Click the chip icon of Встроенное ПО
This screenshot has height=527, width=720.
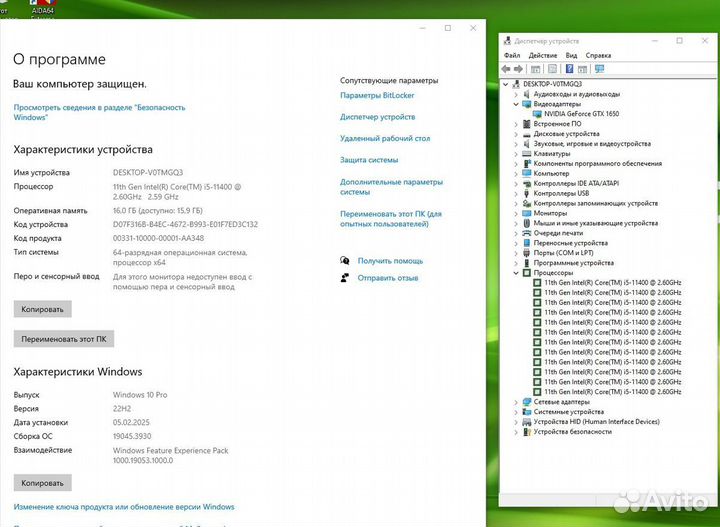pyautogui.click(x=527, y=124)
